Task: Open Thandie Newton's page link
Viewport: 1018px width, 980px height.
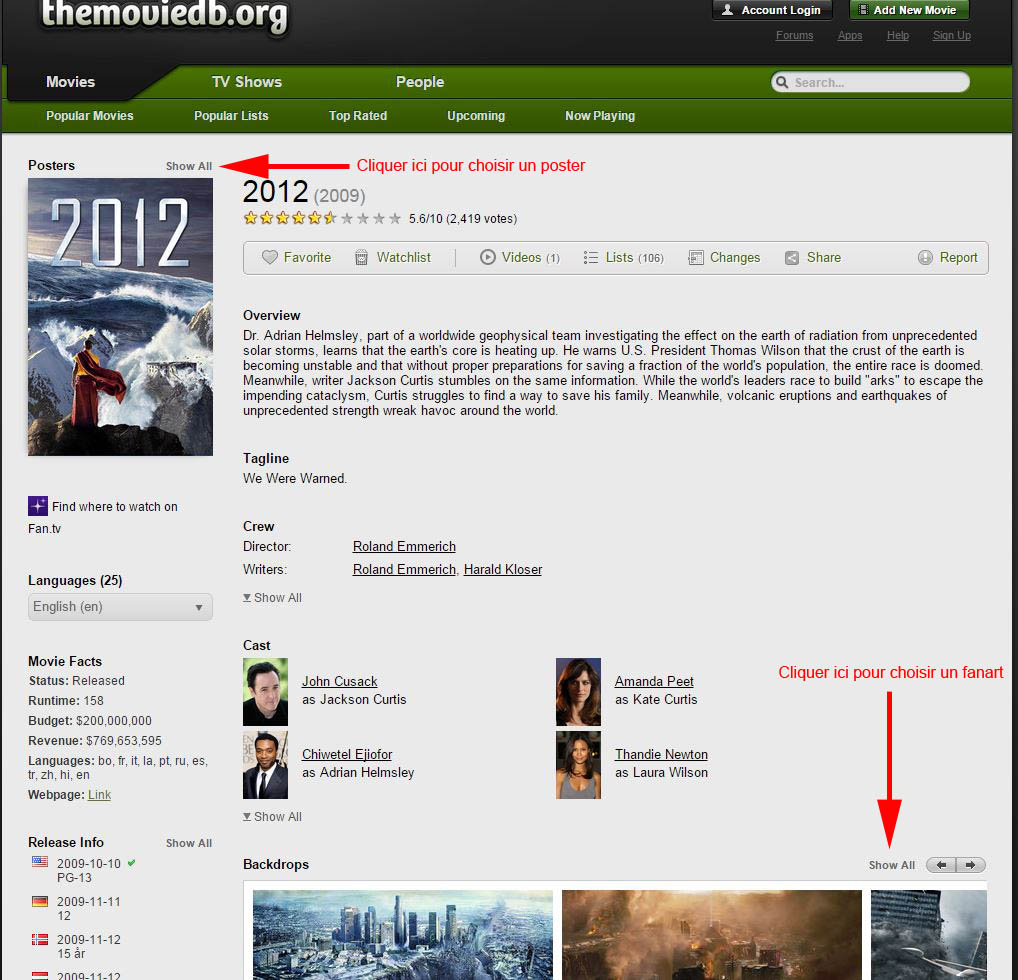Action: point(662,754)
